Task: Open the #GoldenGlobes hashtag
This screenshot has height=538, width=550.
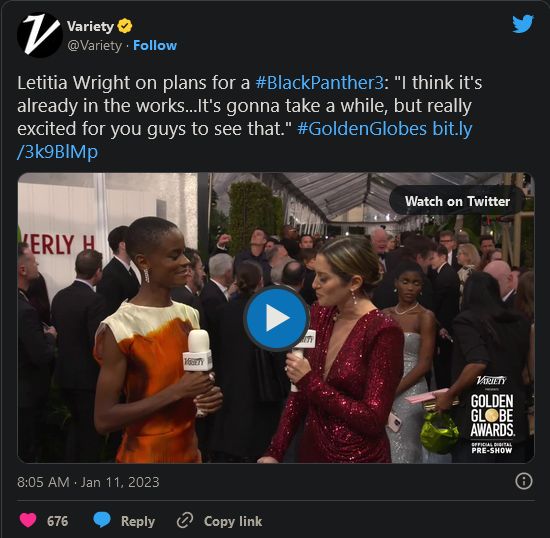Action: point(362,129)
